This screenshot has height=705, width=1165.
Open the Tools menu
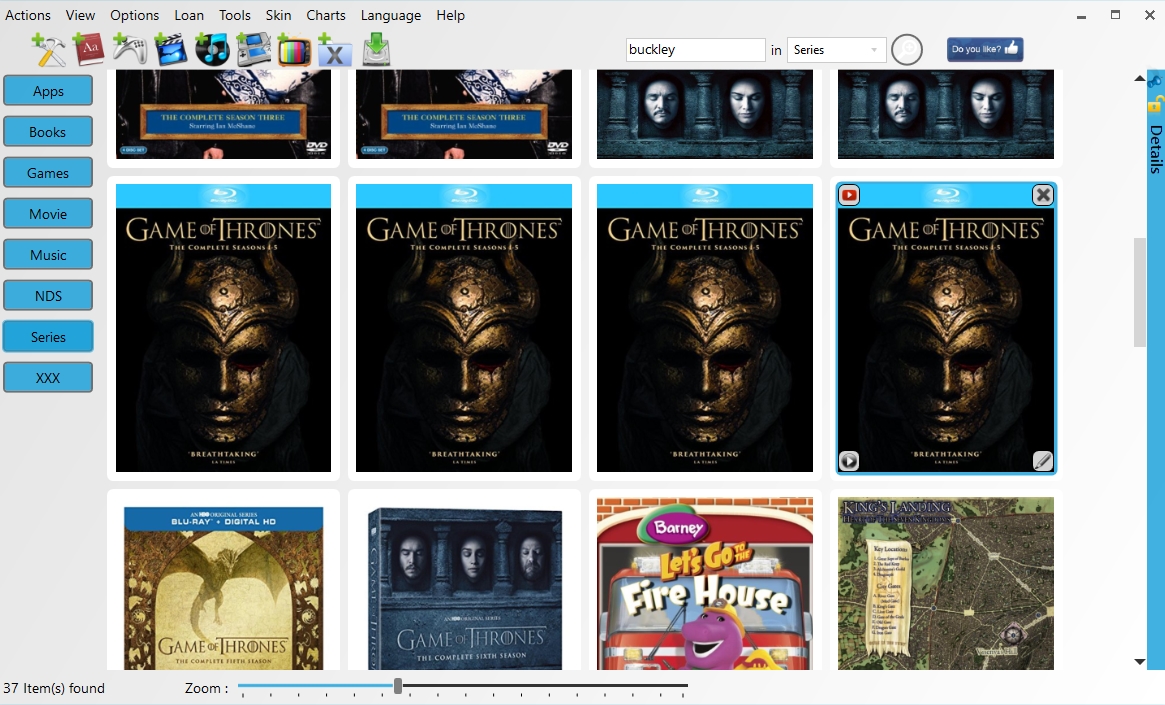tap(235, 15)
